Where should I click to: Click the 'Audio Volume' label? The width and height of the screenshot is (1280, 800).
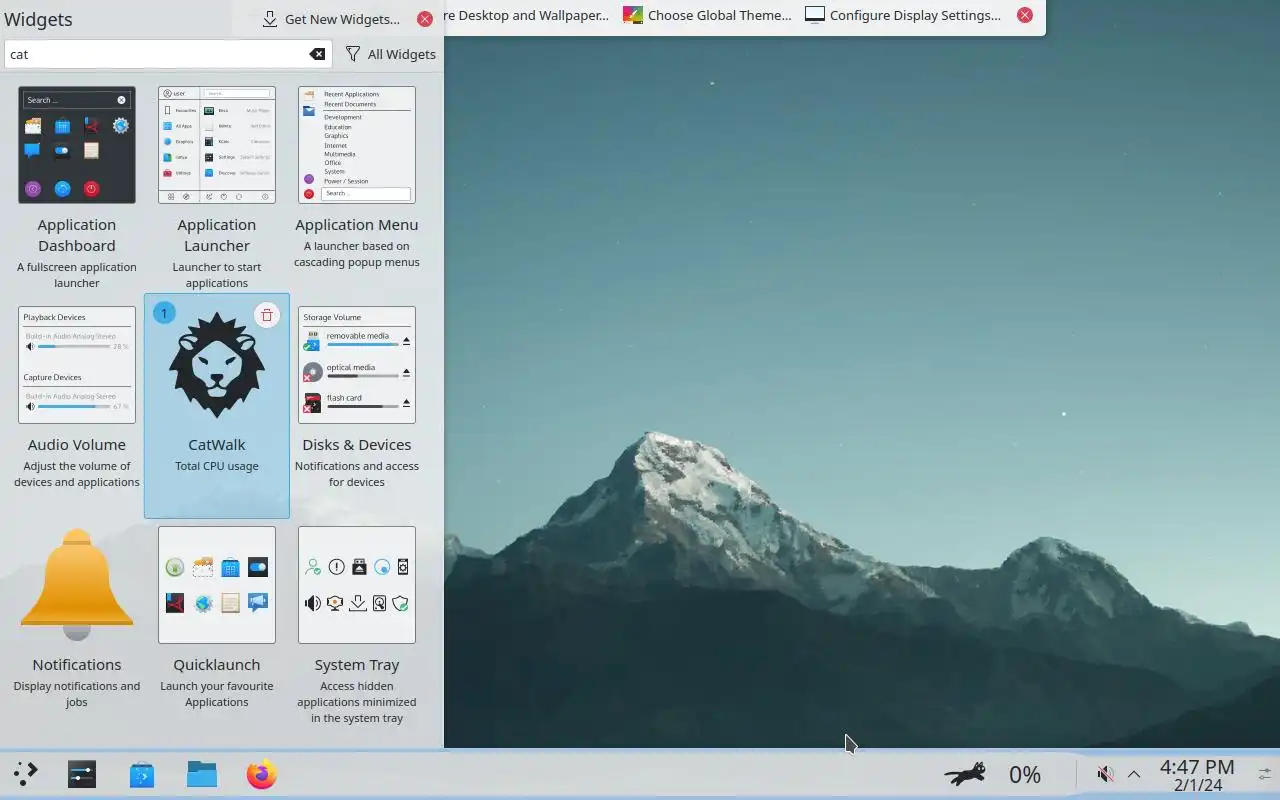click(77, 445)
